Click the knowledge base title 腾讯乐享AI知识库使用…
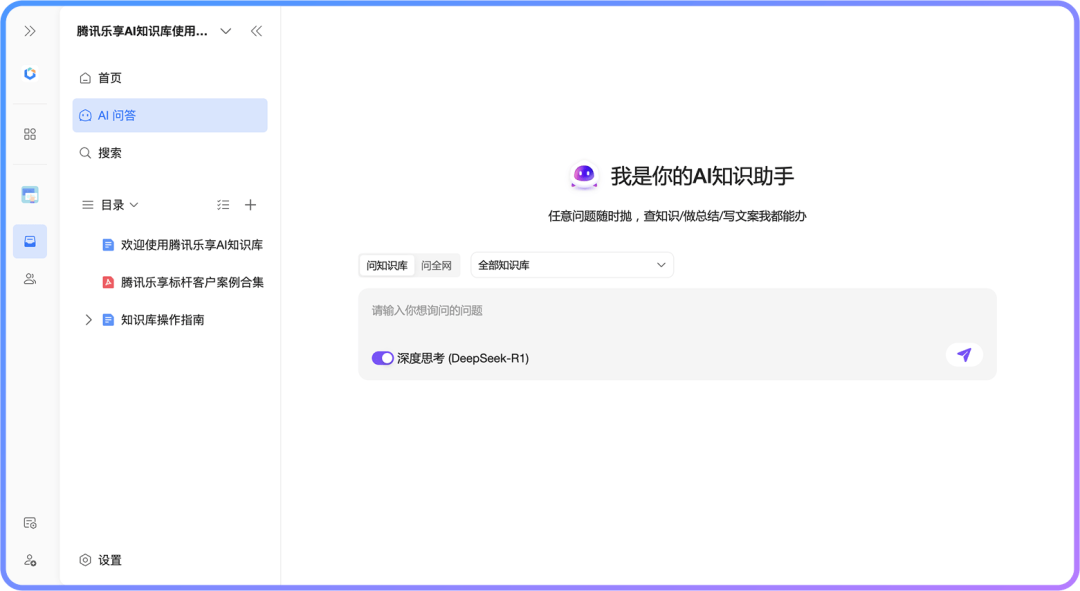 point(142,31)
